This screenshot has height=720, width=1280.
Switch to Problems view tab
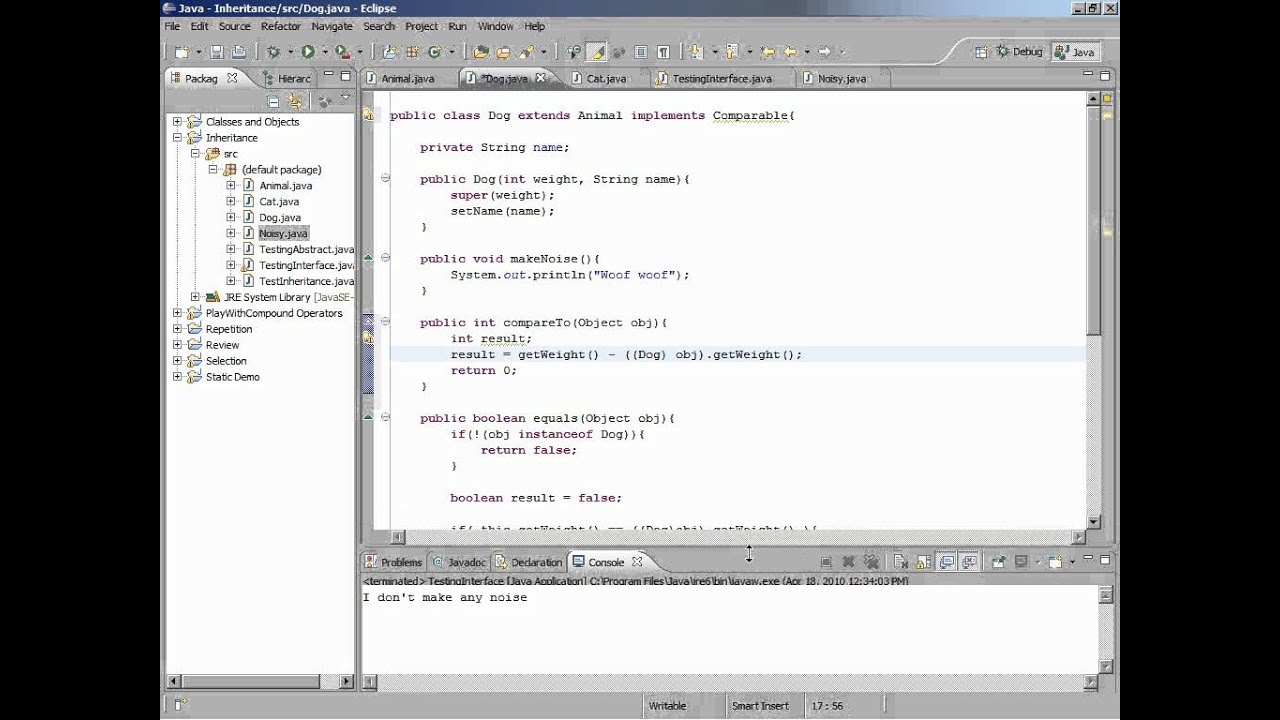coord(394,562)
